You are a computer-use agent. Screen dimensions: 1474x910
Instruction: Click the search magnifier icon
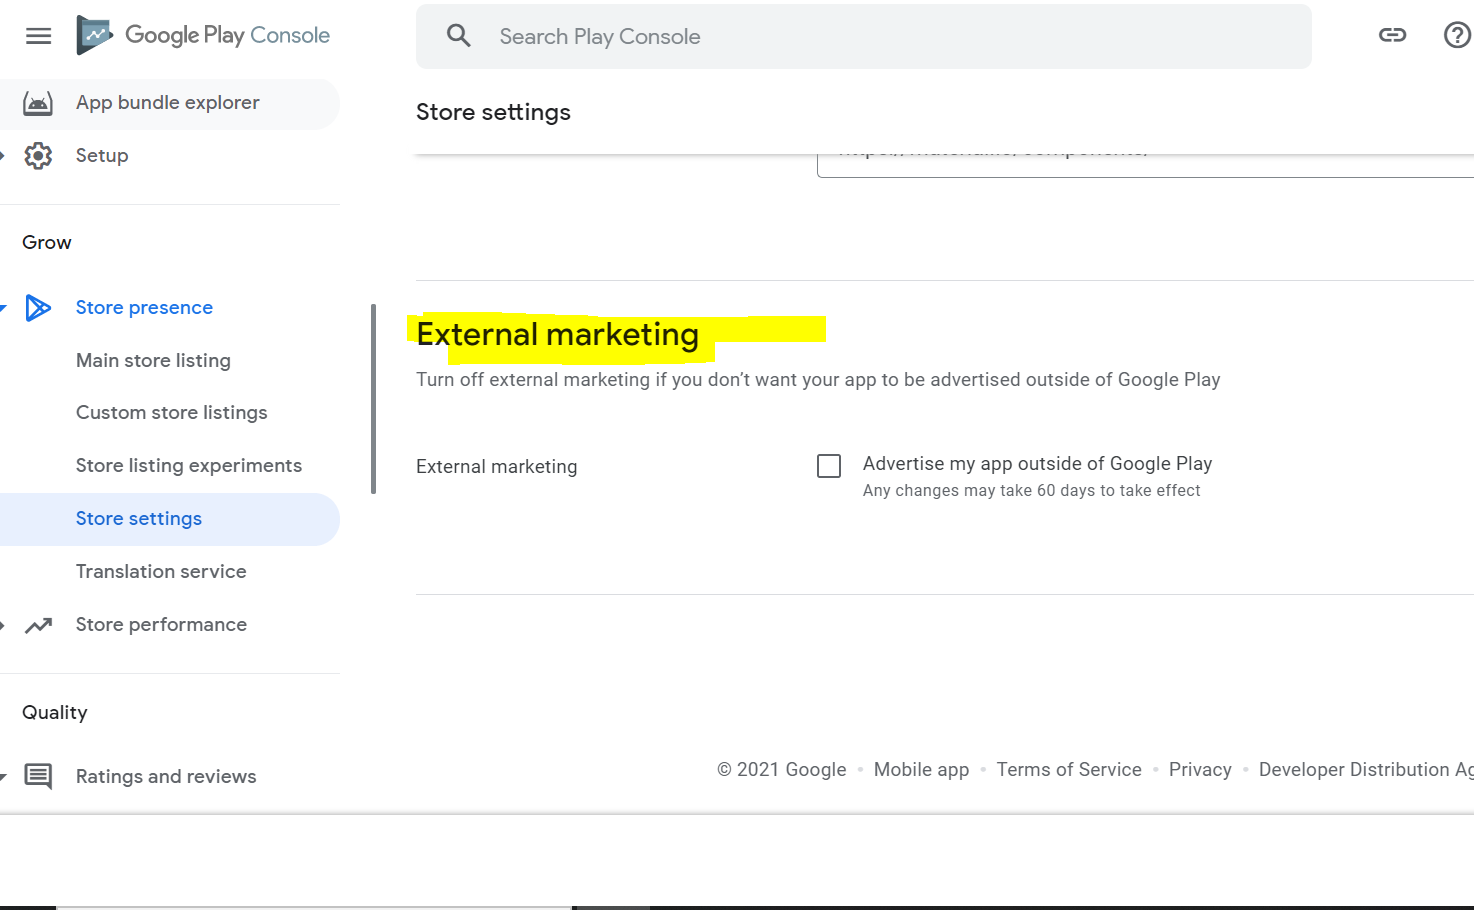pos(459,36)
